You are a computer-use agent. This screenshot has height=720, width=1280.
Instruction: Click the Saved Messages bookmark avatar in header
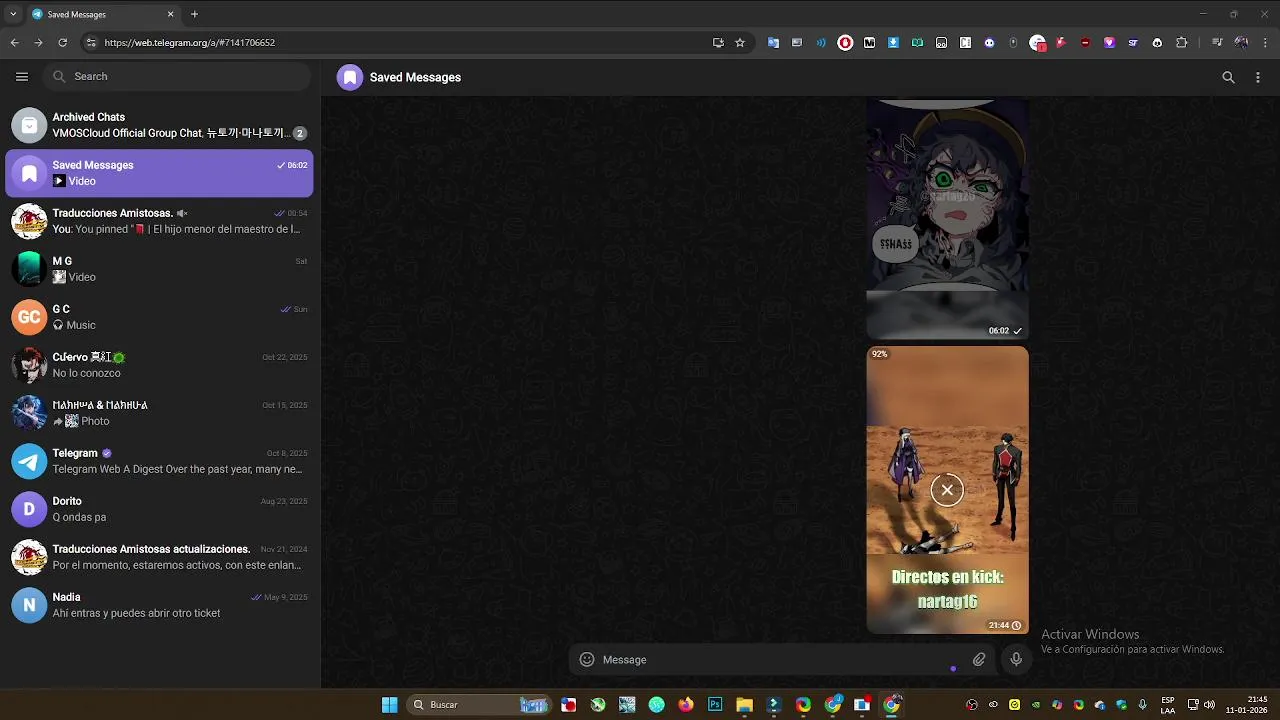[x=350, y=77]
